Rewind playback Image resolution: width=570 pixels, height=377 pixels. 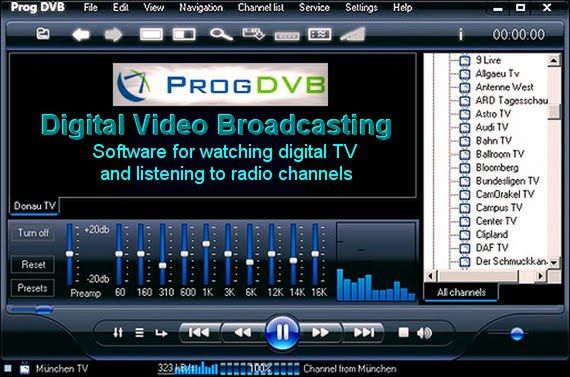tap(242, 332)
